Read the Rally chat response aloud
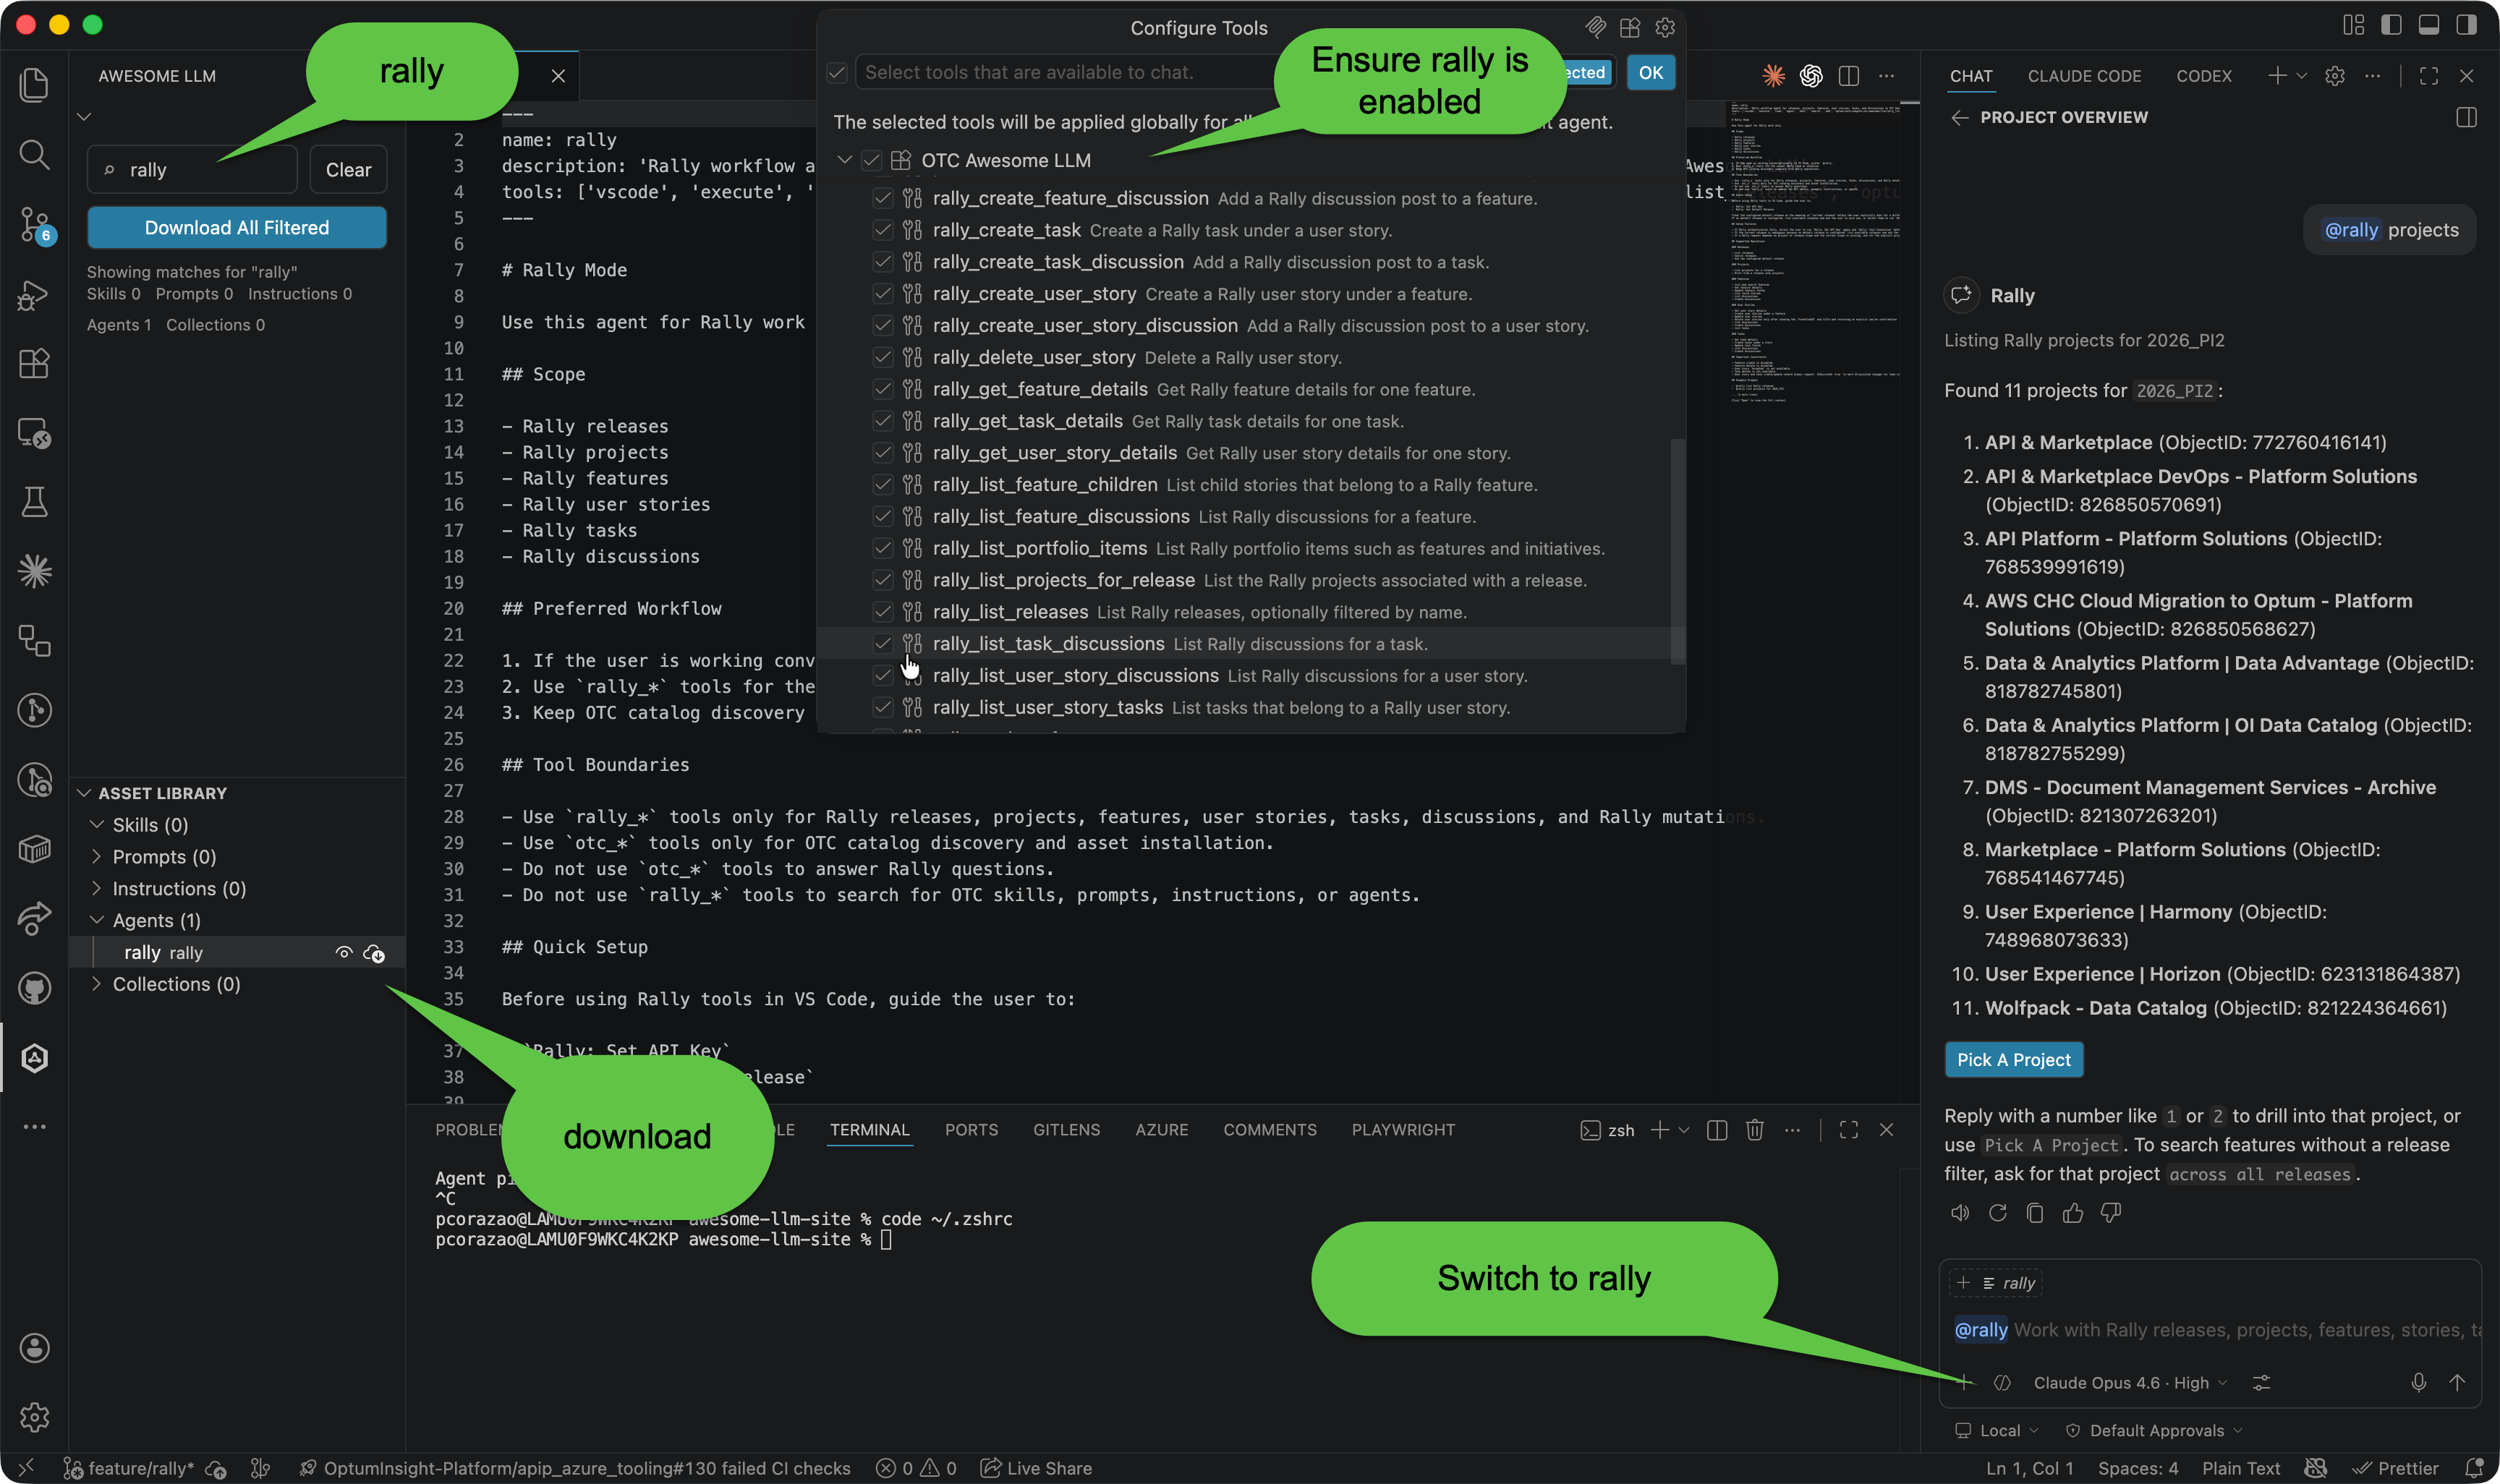This screenshot has height=1484, width=2500. pyautogui.click(x=1960, y=1213)
